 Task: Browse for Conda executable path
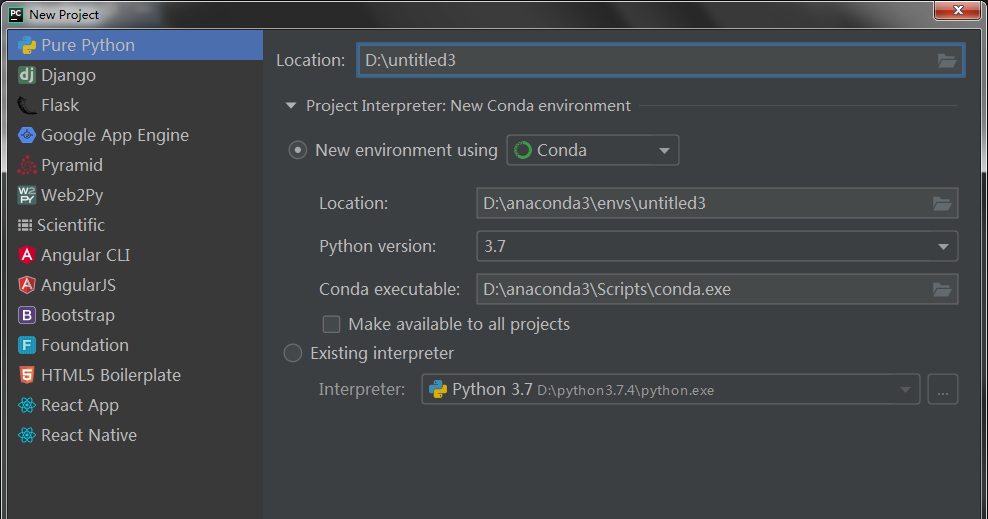coord(941,290)
